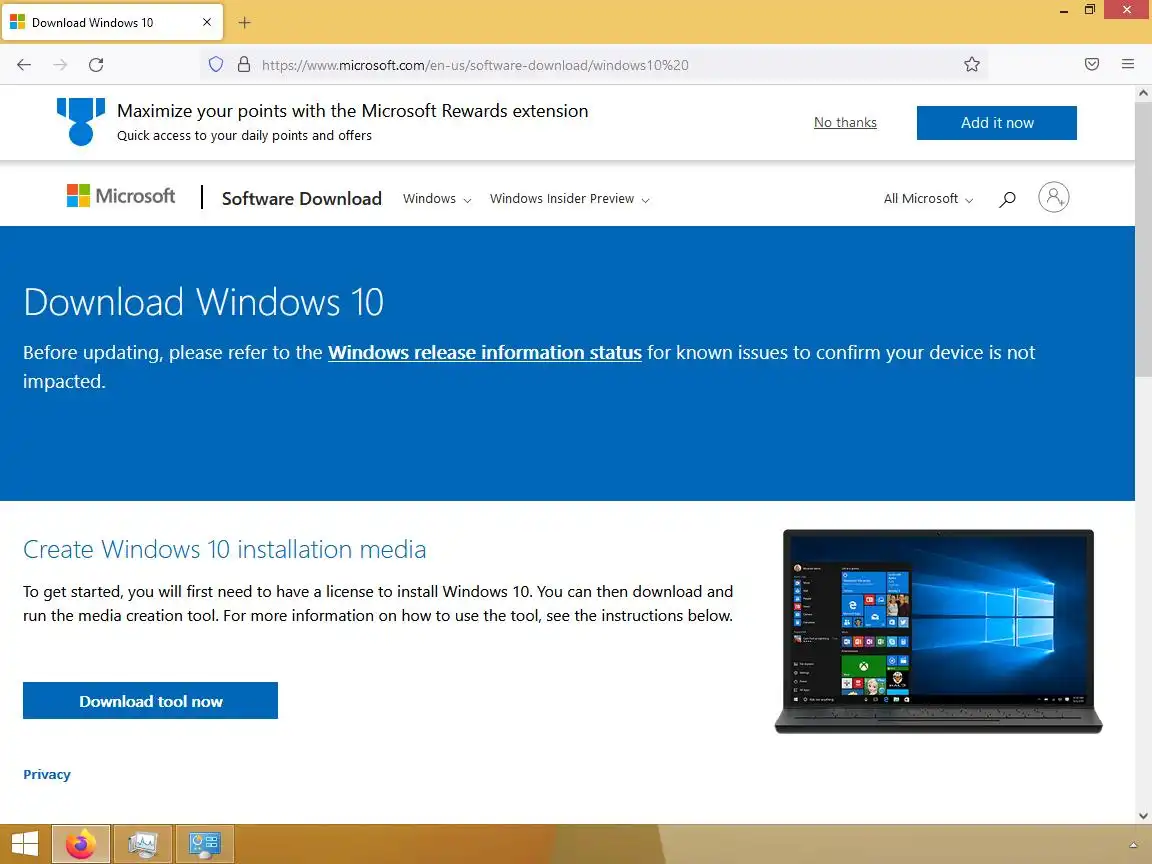Select the Download Windows 10 tab
This screenshot has height=864, width=1152.
[x=112, y=22]
